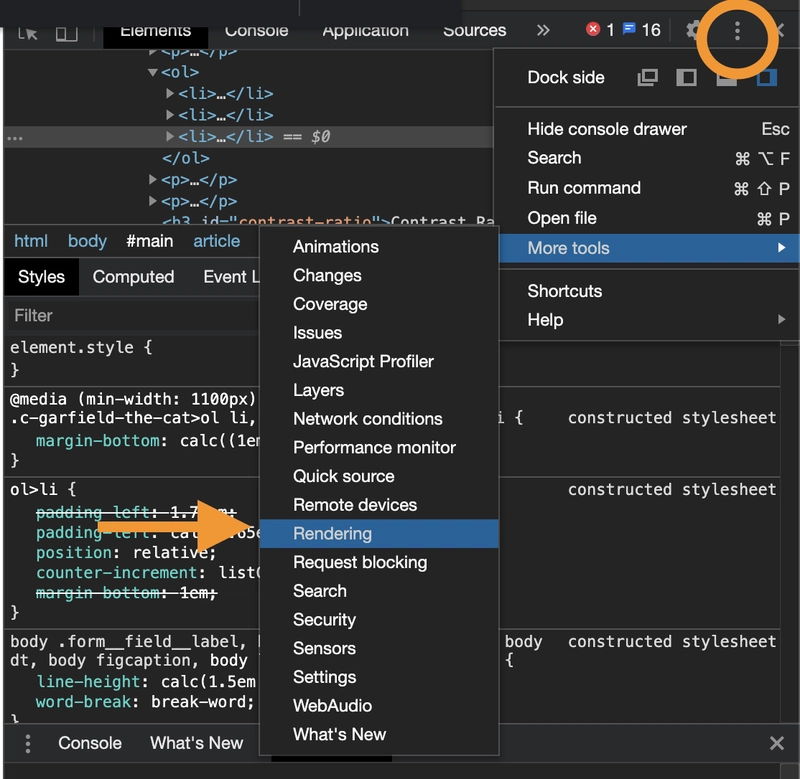The image size is (800, 779).
Task: Dock DevTools to the left side
Action: [686, 78]
